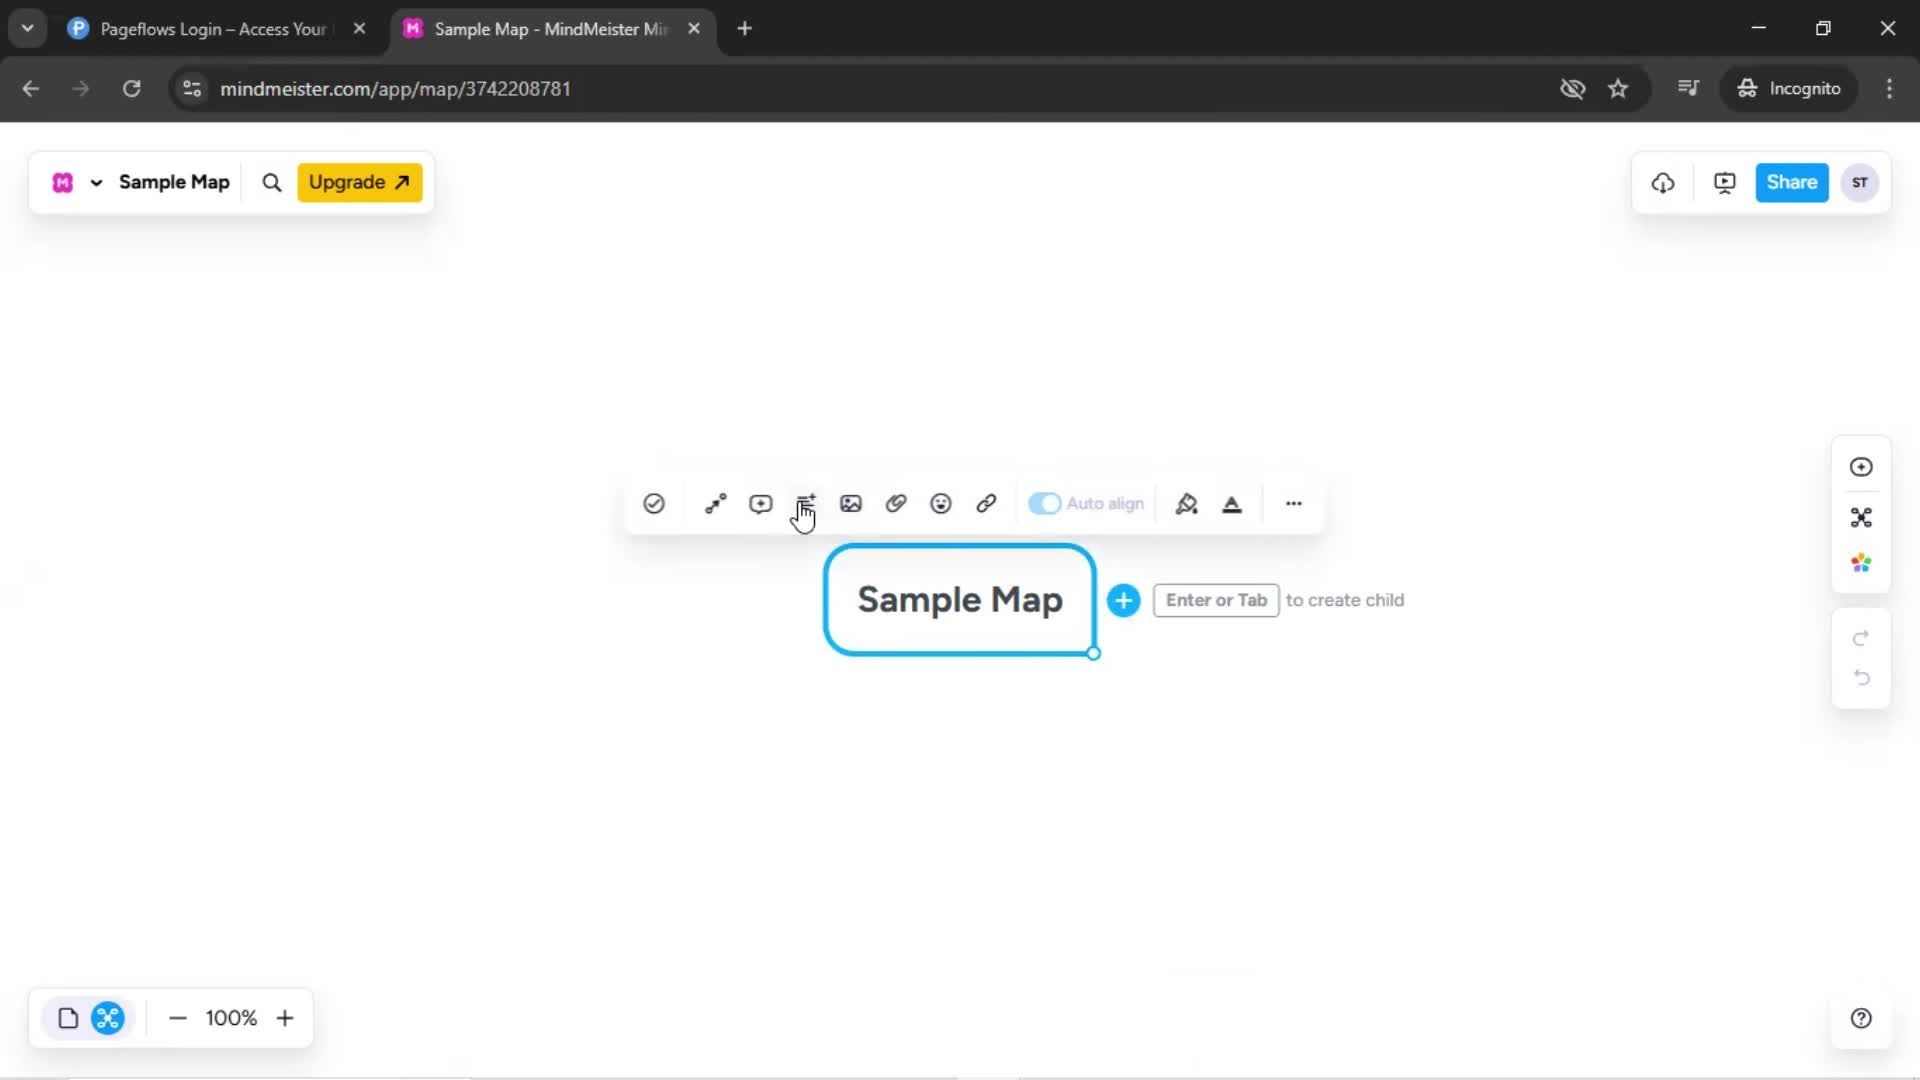Image resolution: width=1920 pixels, height=1080 pixels.
Task: Reload the current page
Action: pyautogui.click(x=131, y=89)
